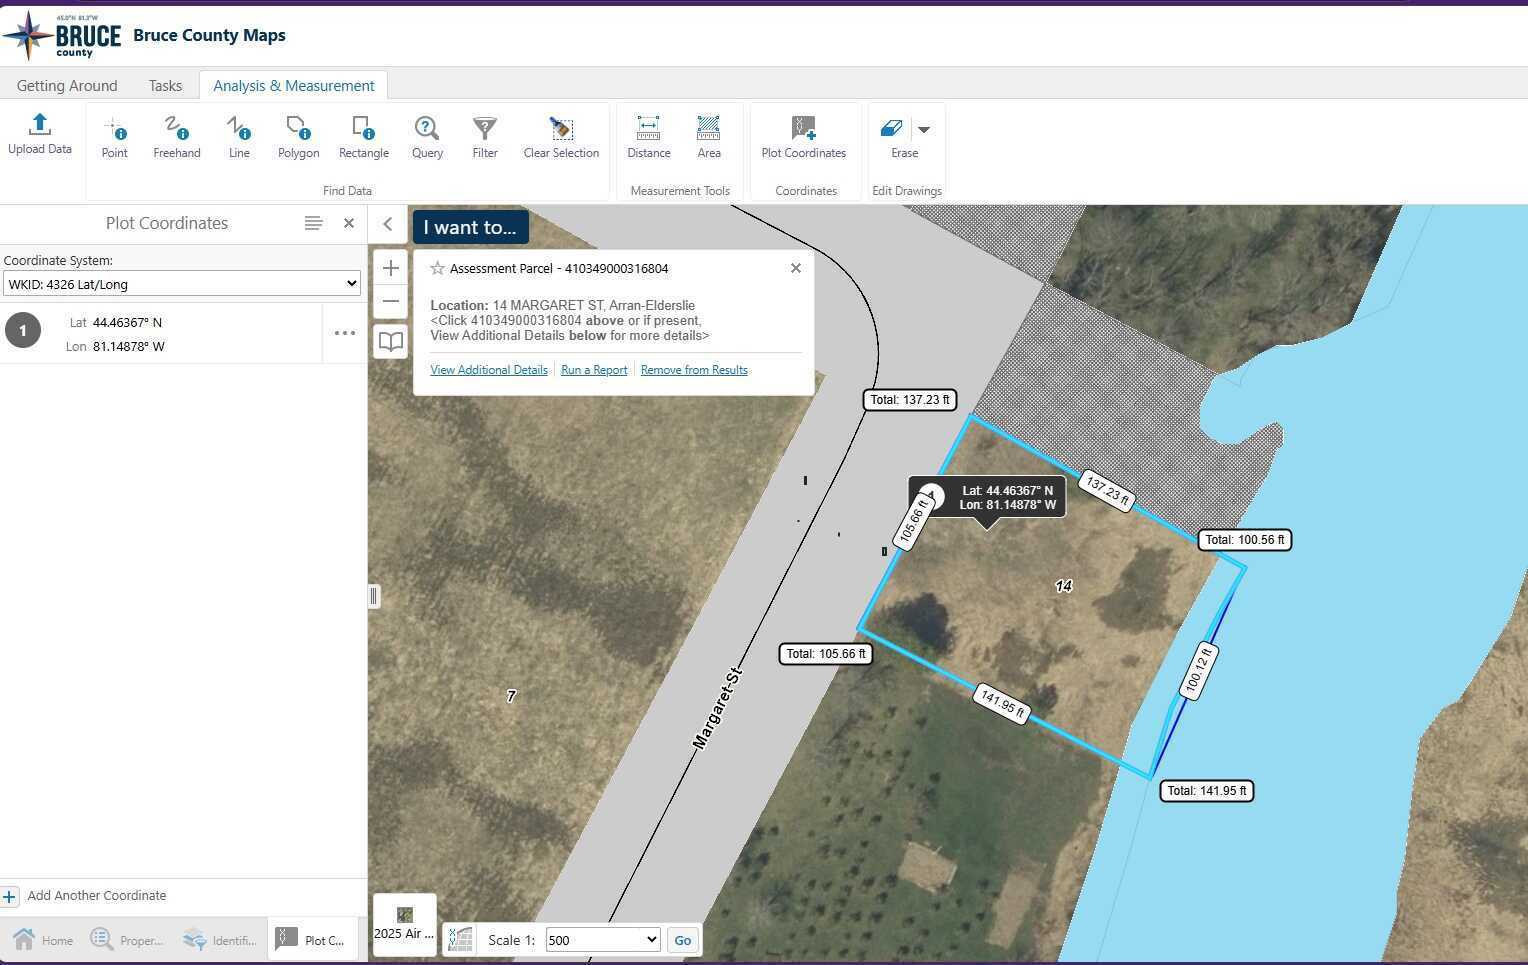Screen dimensions: 1528x965
Task: Open the Filter tool
Action: click(x=485, y=137)
